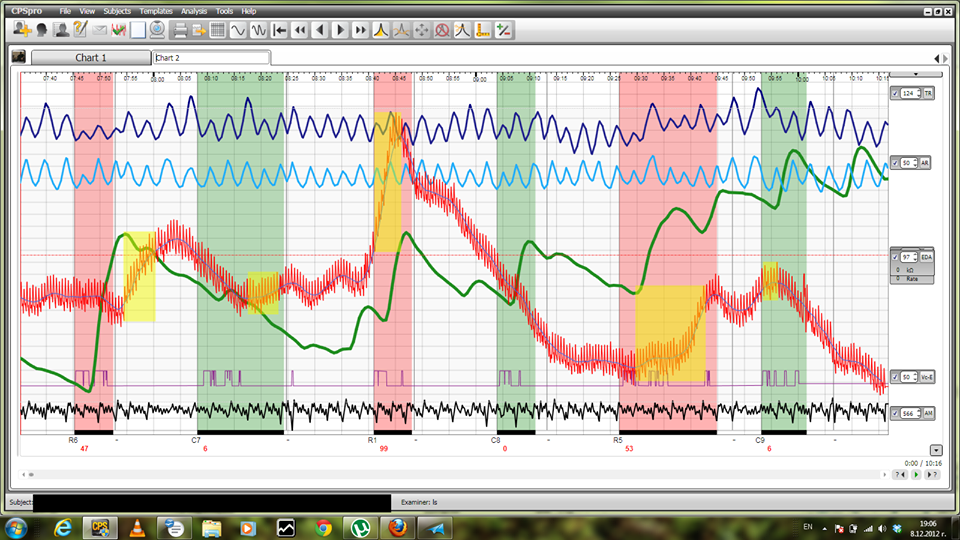The image size is (960, 540).
Task: Click the horizontal chart scrollbar
Action: coord(450,474)
